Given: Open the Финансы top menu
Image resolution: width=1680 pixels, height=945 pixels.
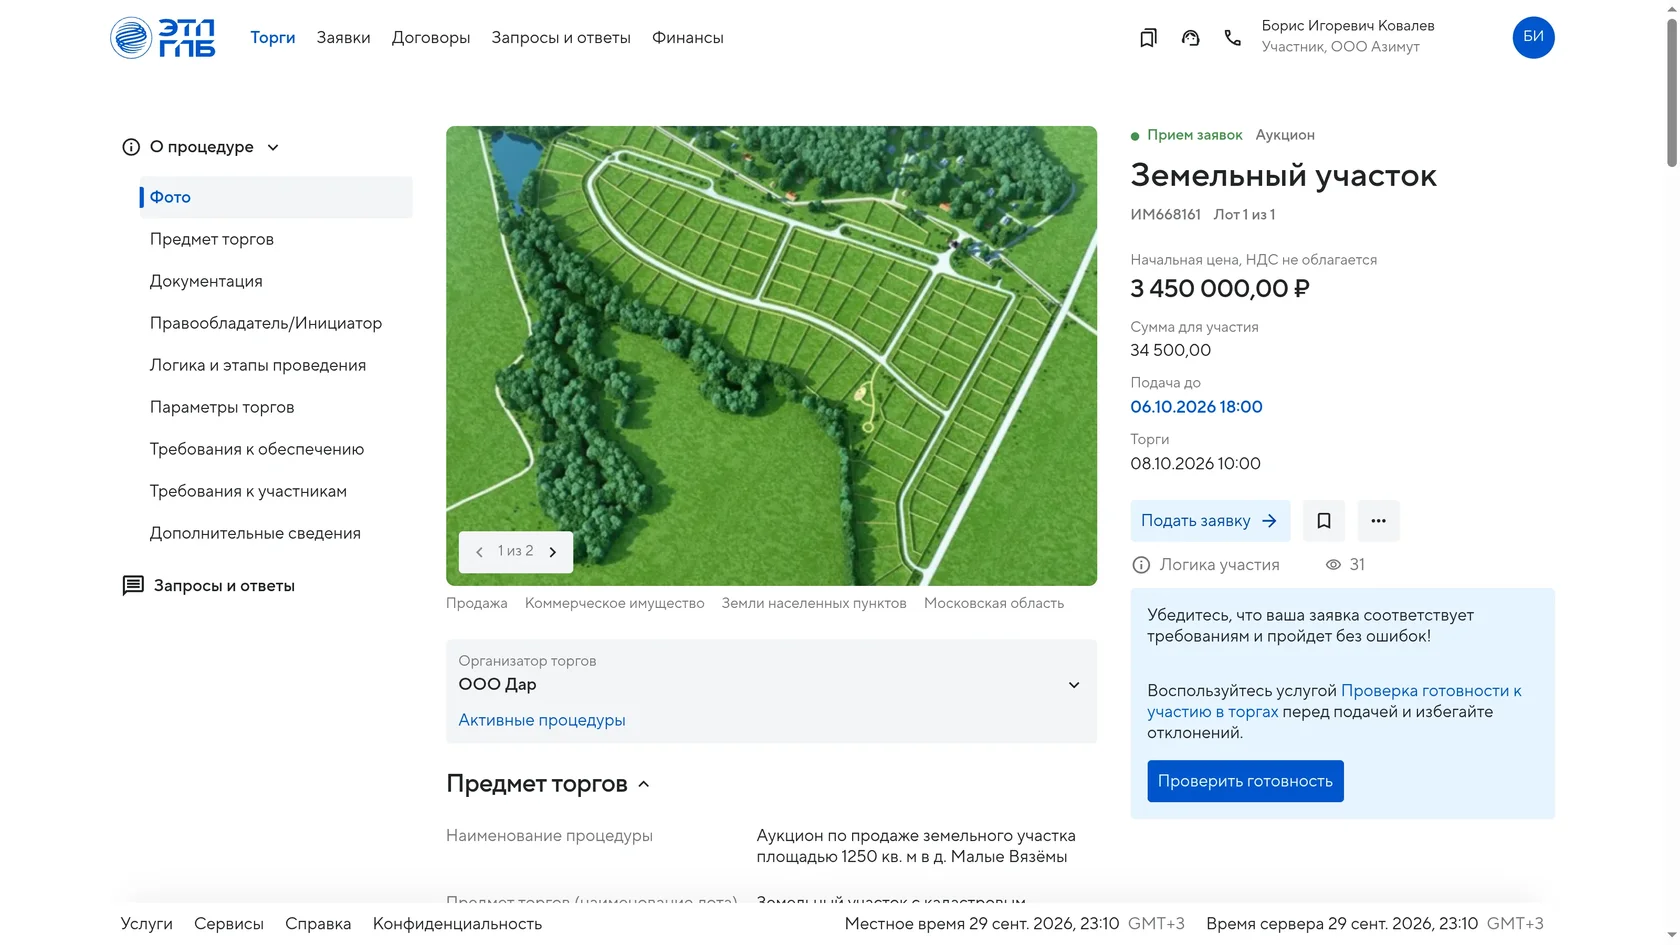Looking at the screenshot, I should (688, 38).
